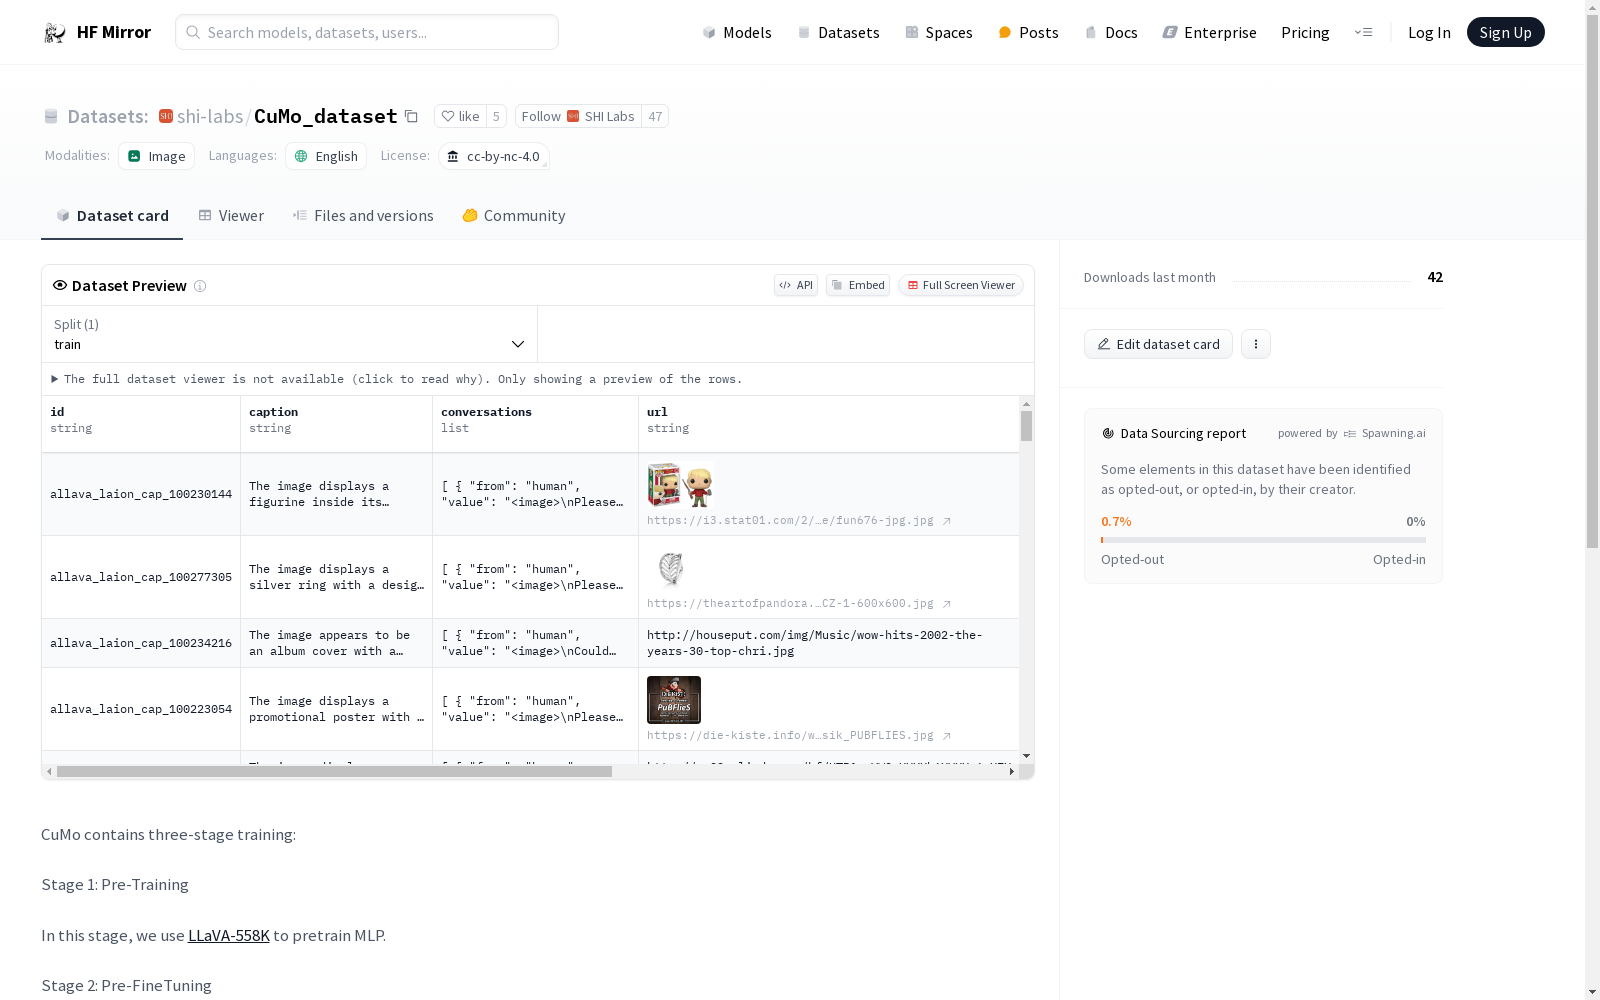The width and height of the screenshot is (1600, 1000).
Task: Open the PubFlies poster thumbnail
Action: [674, 700]
